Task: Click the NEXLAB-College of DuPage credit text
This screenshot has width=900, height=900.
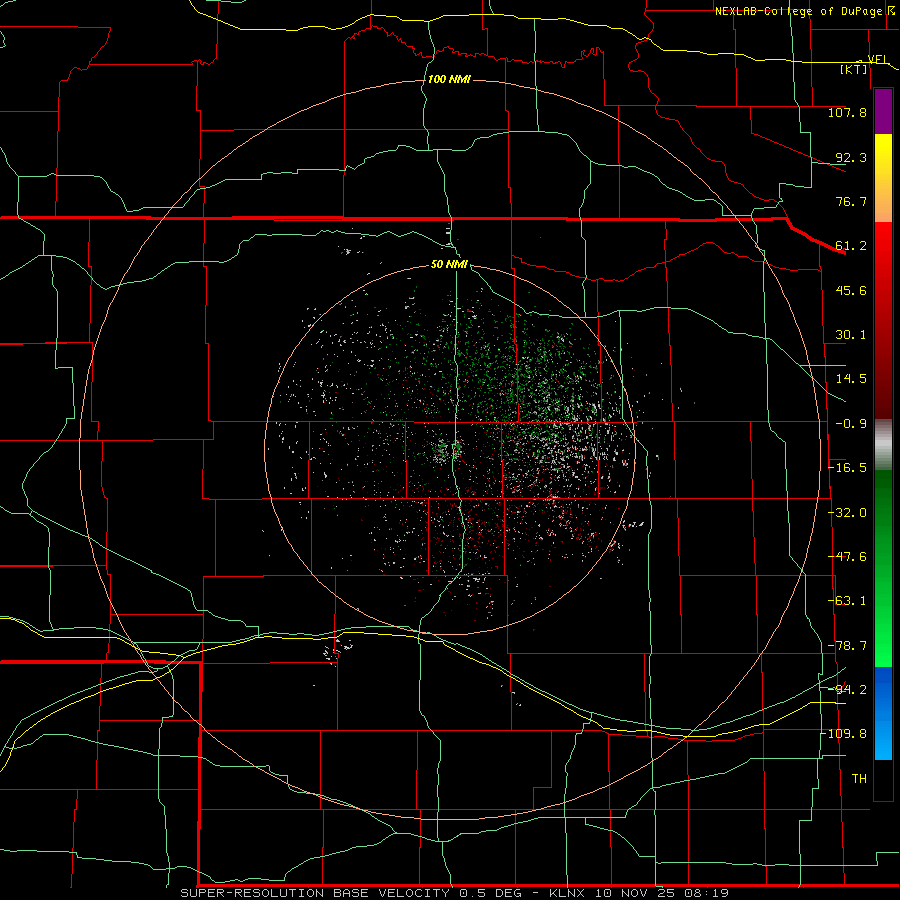Action: point(798,11)
